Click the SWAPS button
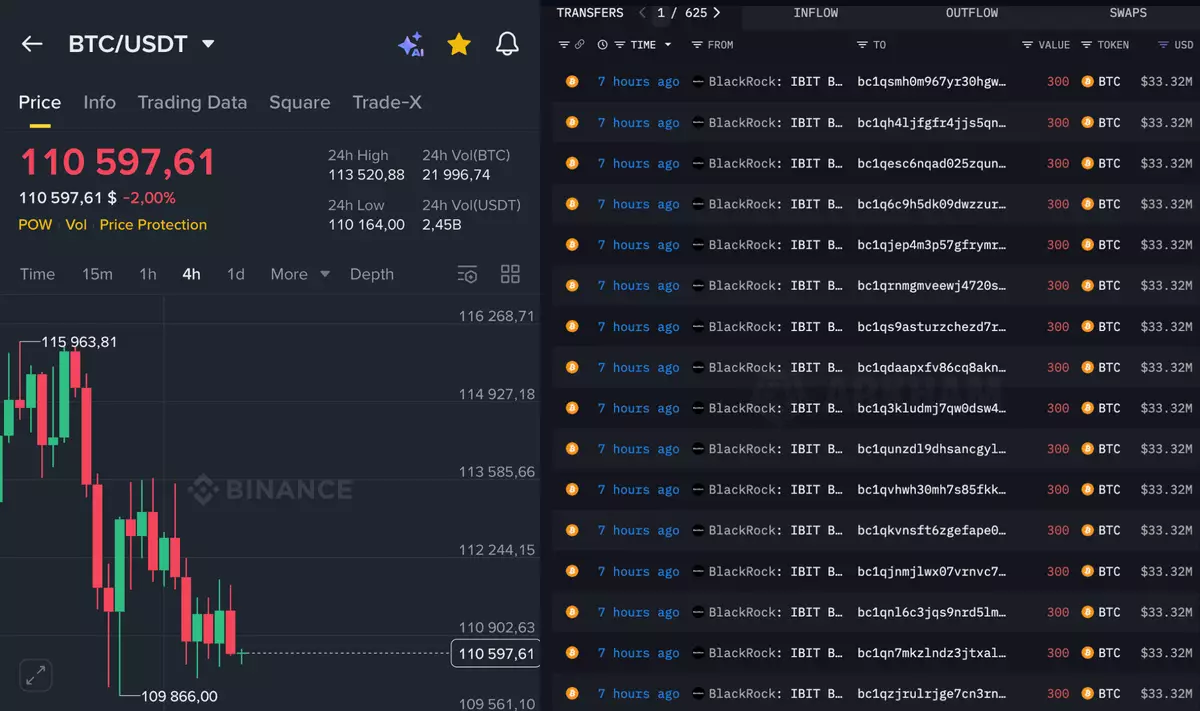The width and height of the screenshot is (1200, 711). tap(1128, 13)
